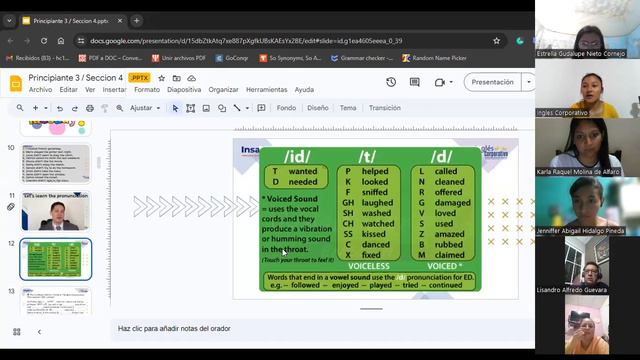Open the Organizar menu

(223, 90)
